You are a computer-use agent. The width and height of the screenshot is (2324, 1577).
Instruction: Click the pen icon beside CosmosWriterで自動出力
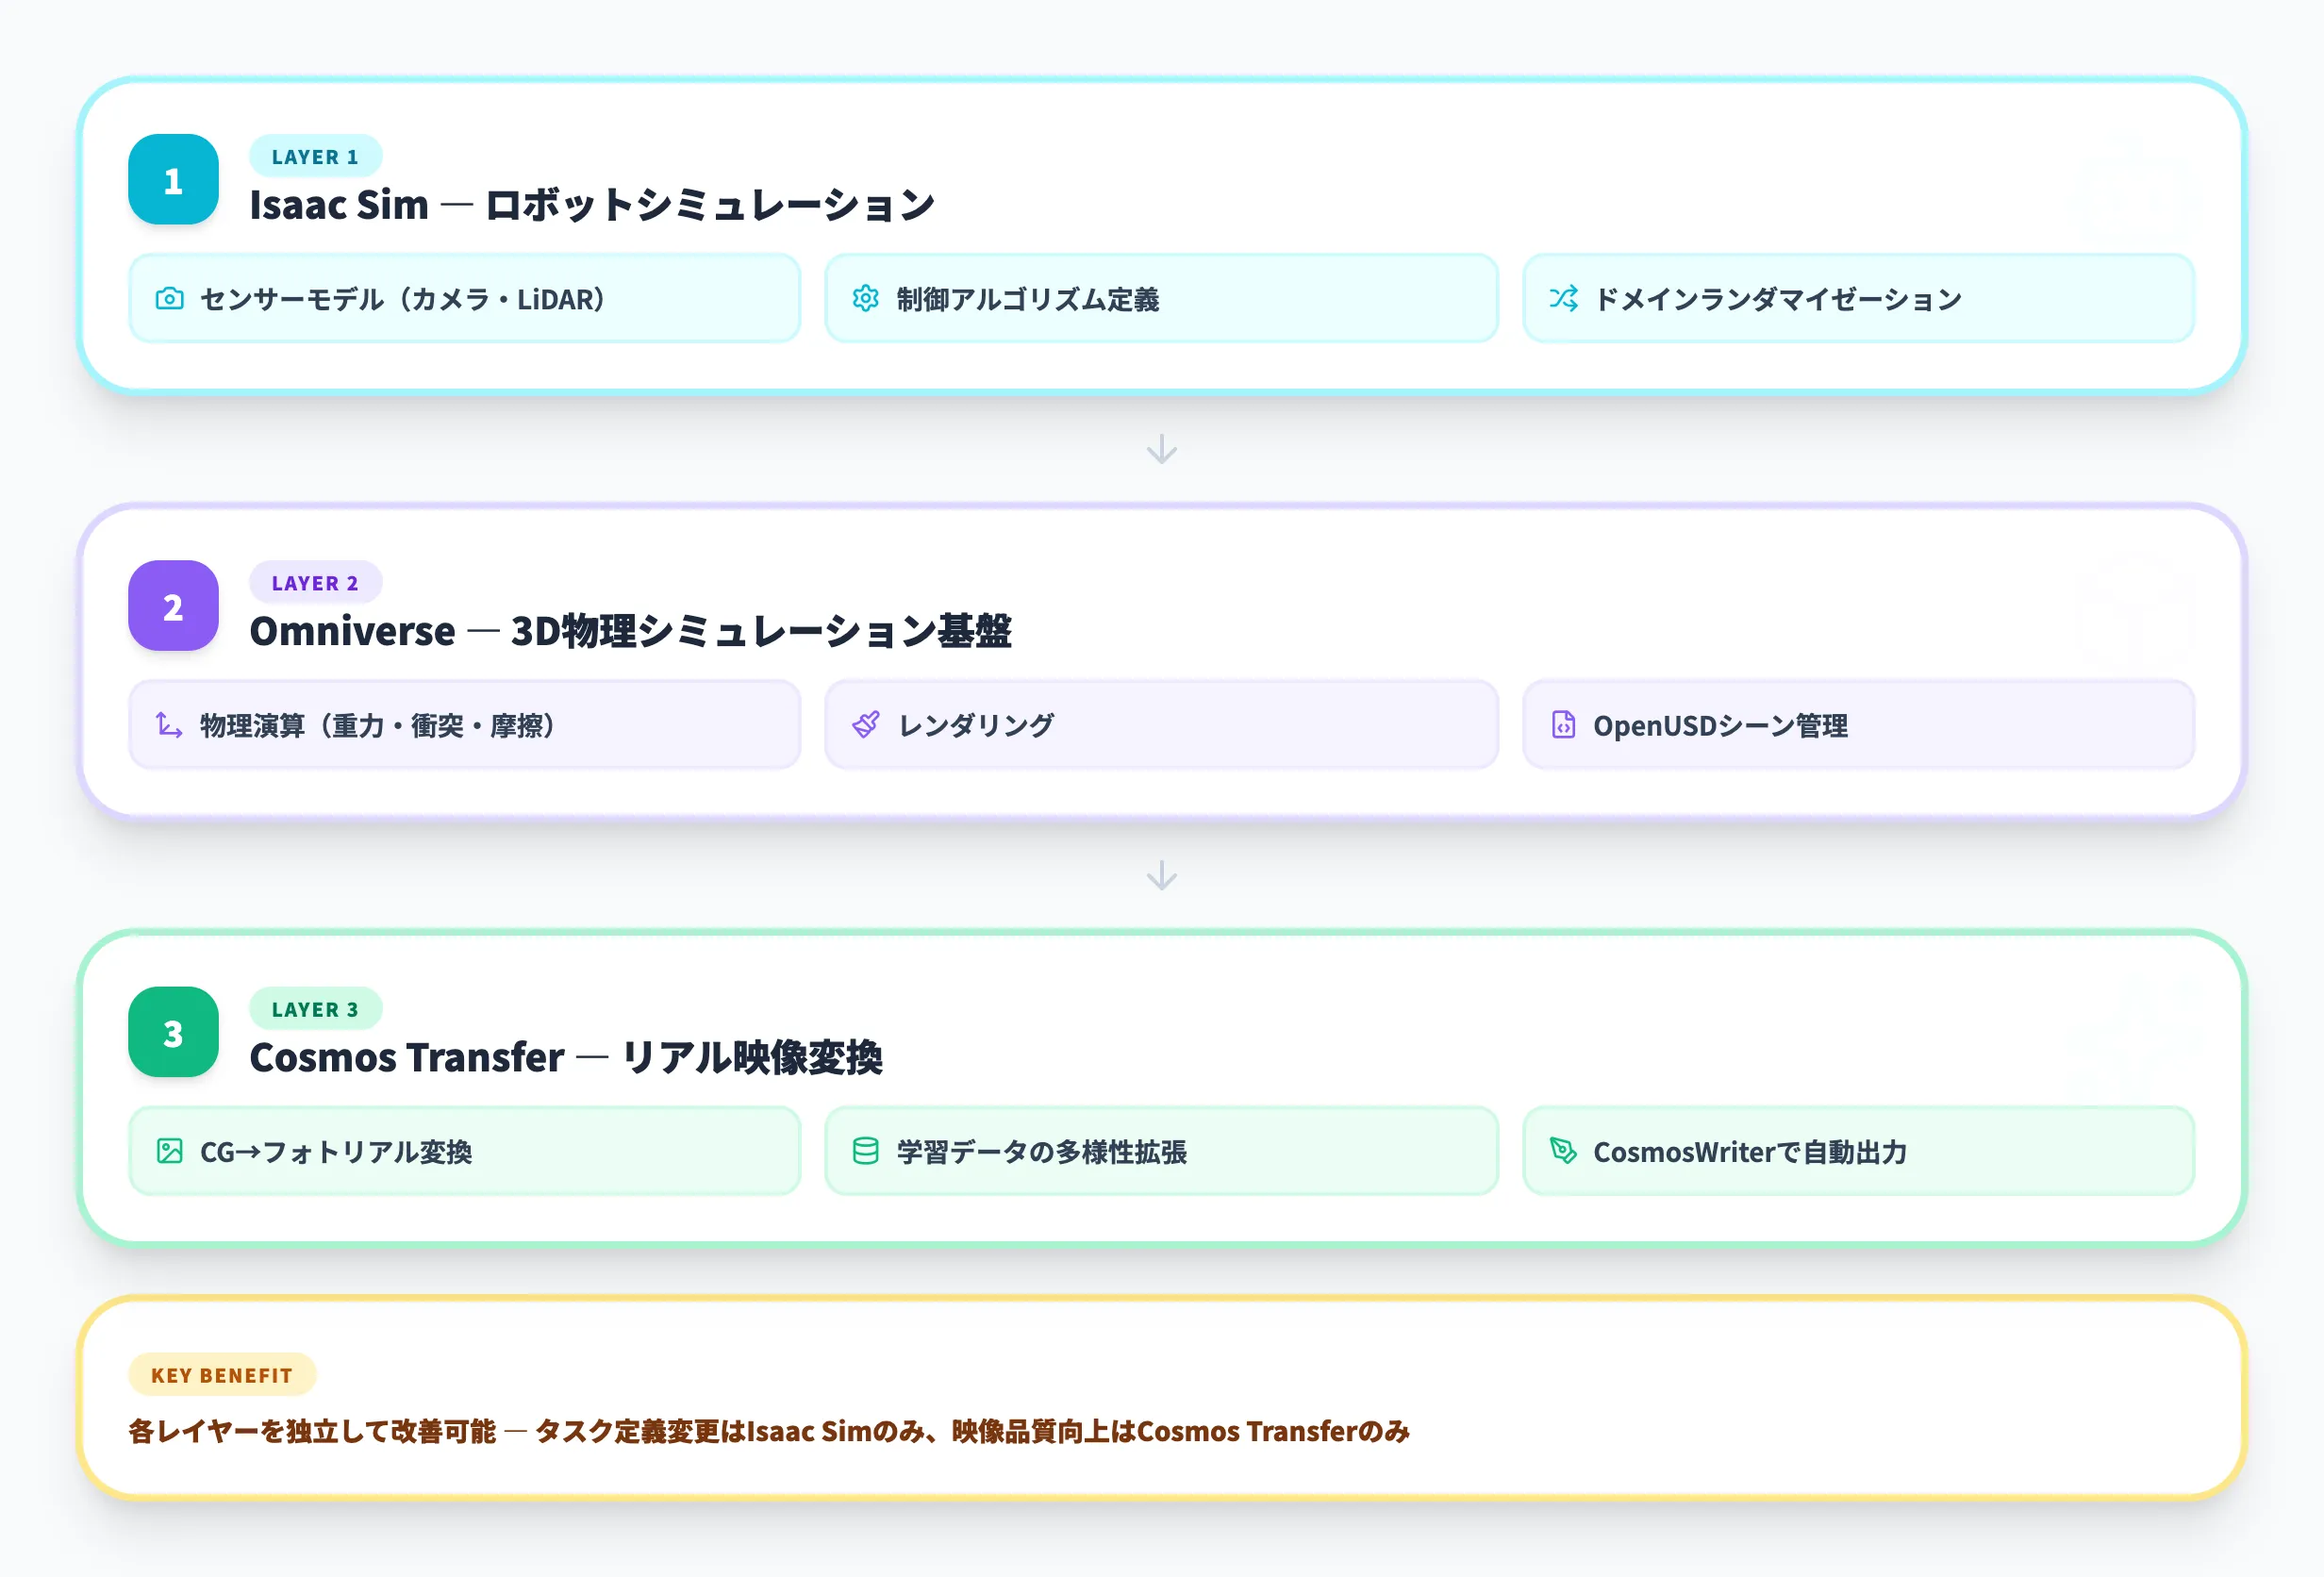click(1563, 1151)
